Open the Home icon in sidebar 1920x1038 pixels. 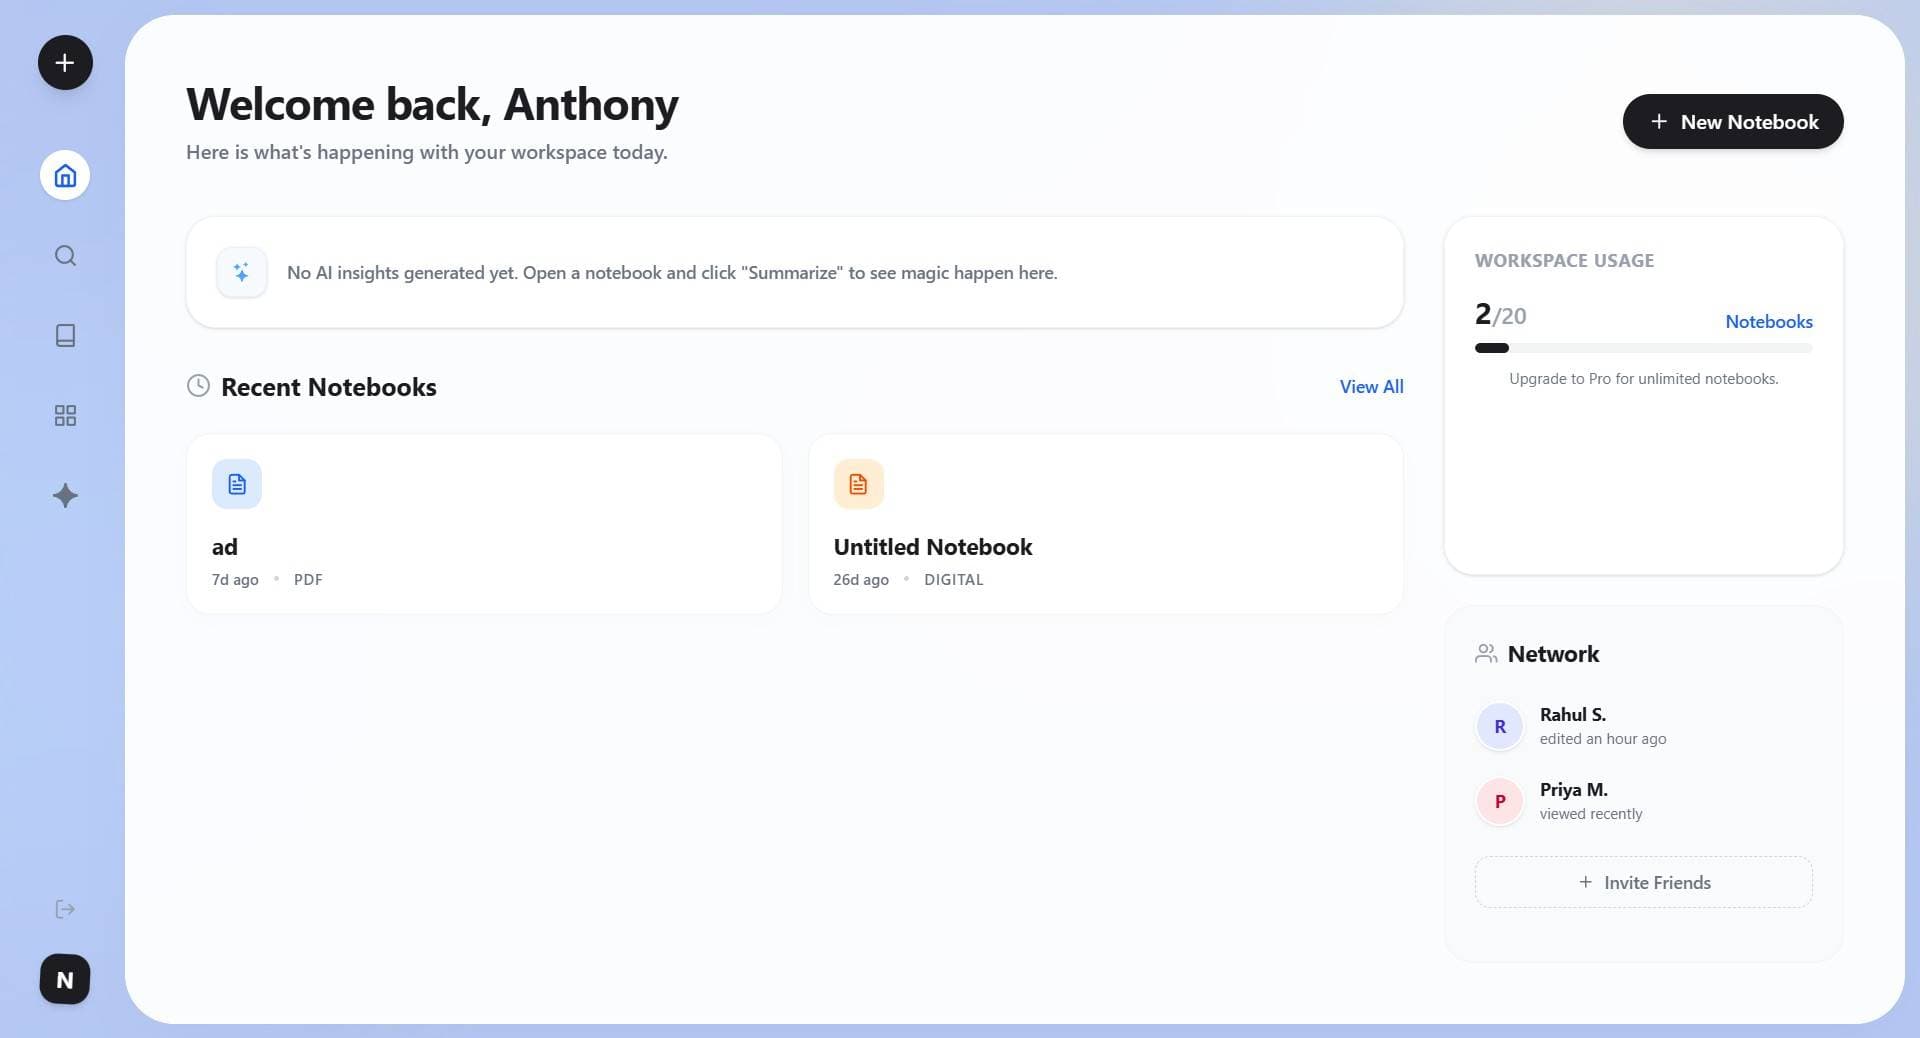pyautogui.click(x=65, y=176)
